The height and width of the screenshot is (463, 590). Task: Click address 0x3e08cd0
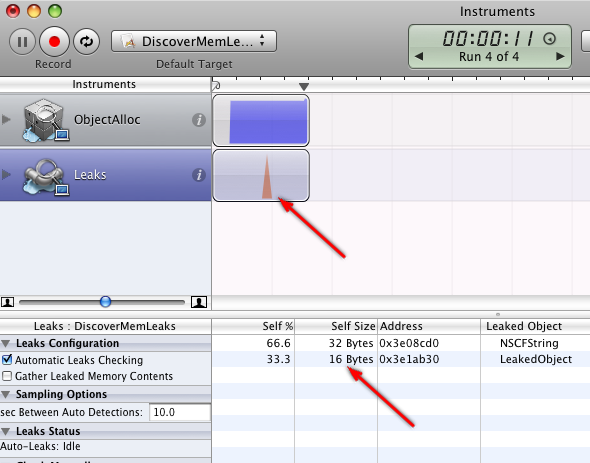tap(409, 343)
